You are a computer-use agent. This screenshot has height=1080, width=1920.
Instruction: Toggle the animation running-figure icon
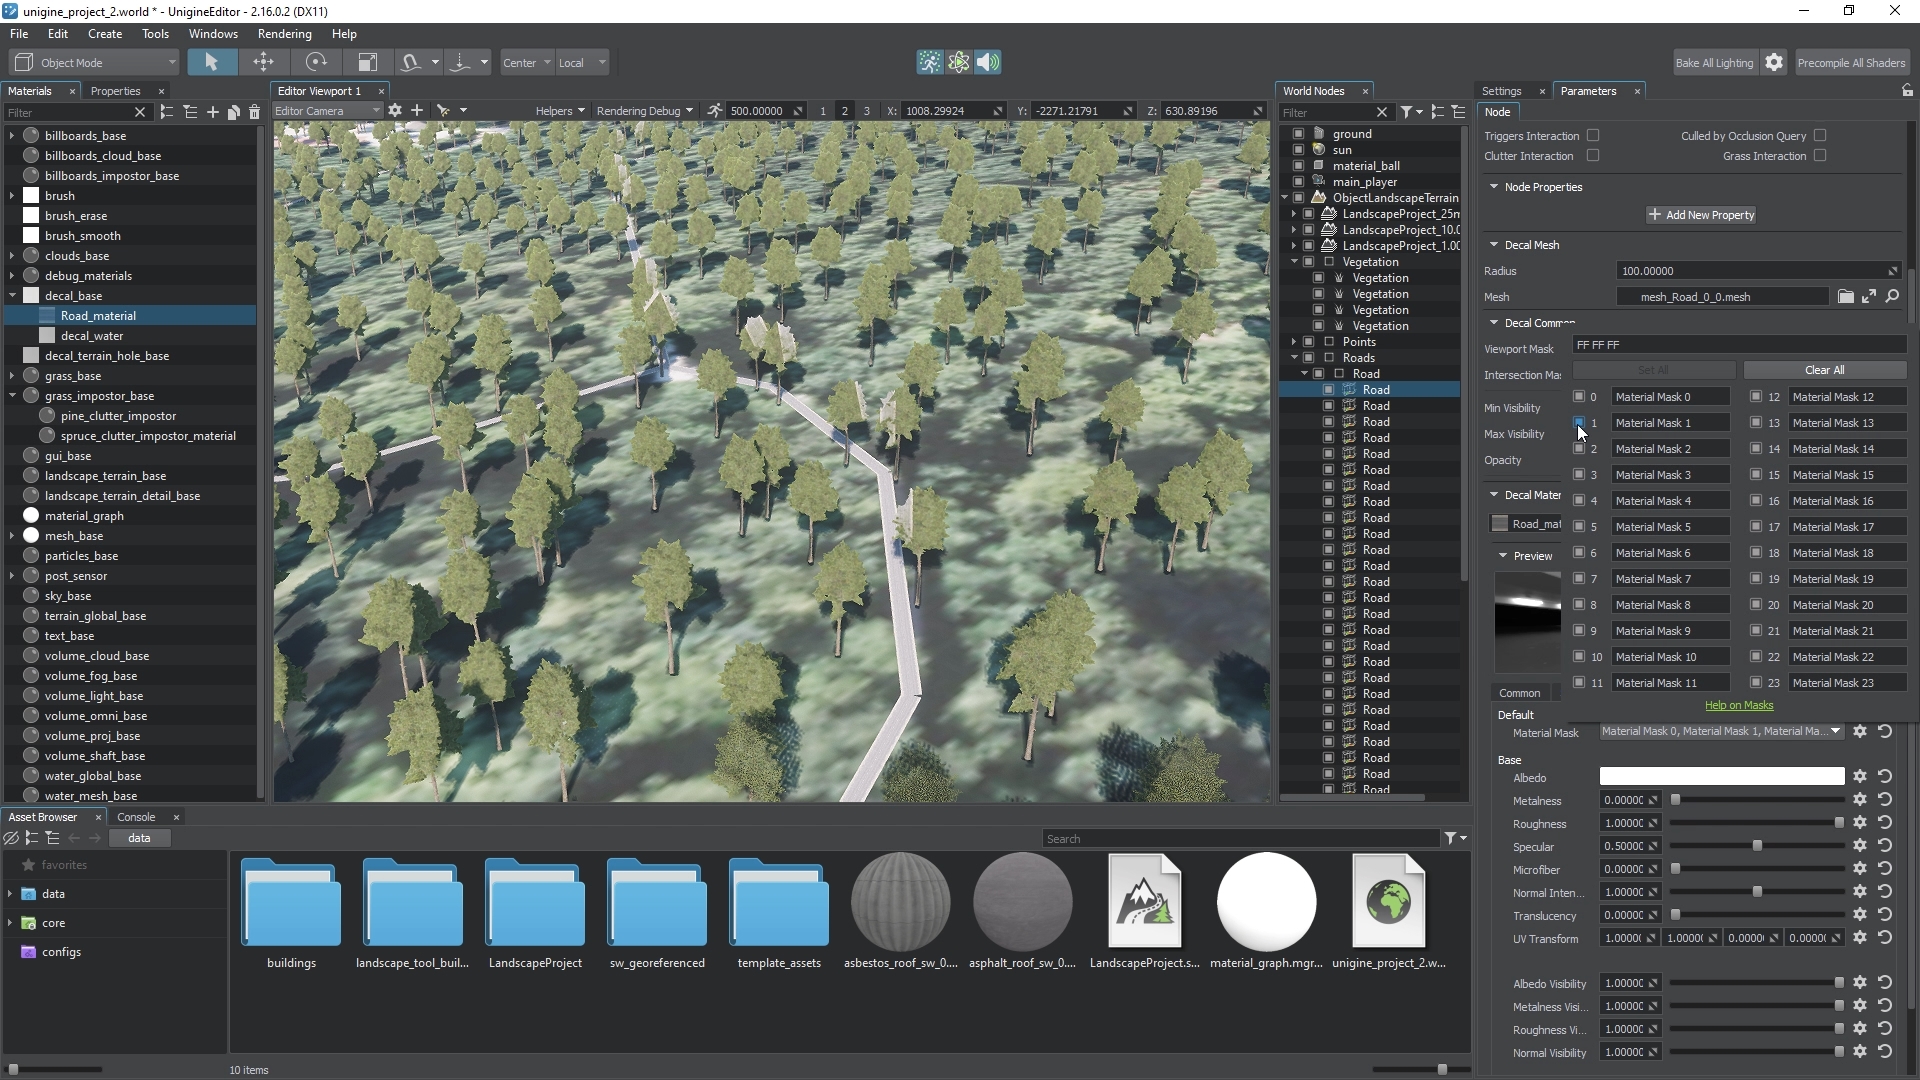(x=930, y=62)
